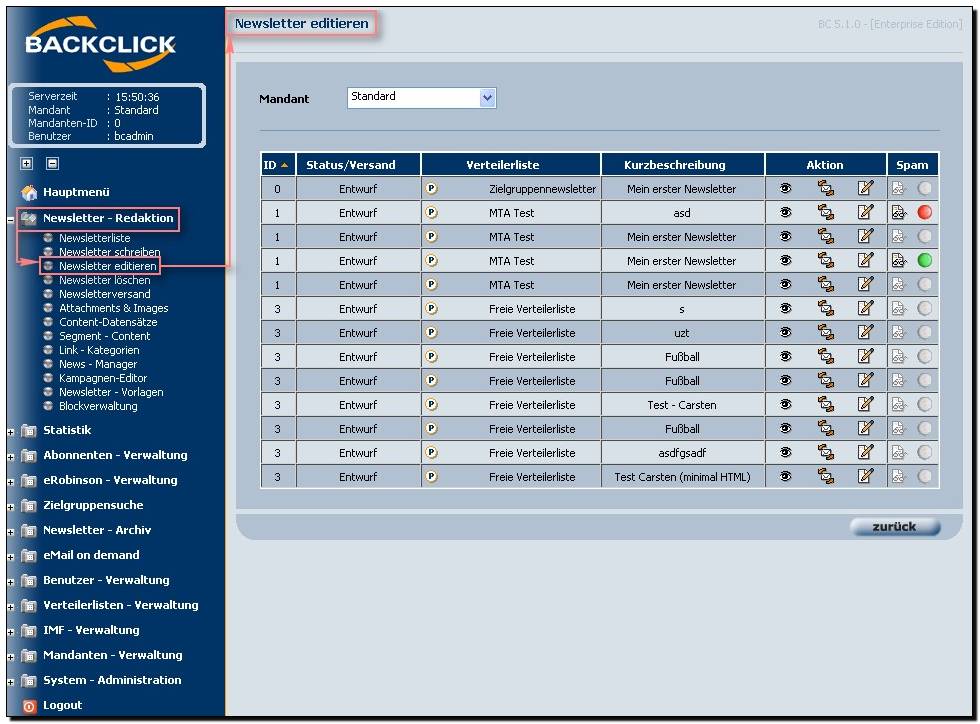Collapse all menu folders with minus button
This screenshot has height=724, width=980.
[52, 164]
